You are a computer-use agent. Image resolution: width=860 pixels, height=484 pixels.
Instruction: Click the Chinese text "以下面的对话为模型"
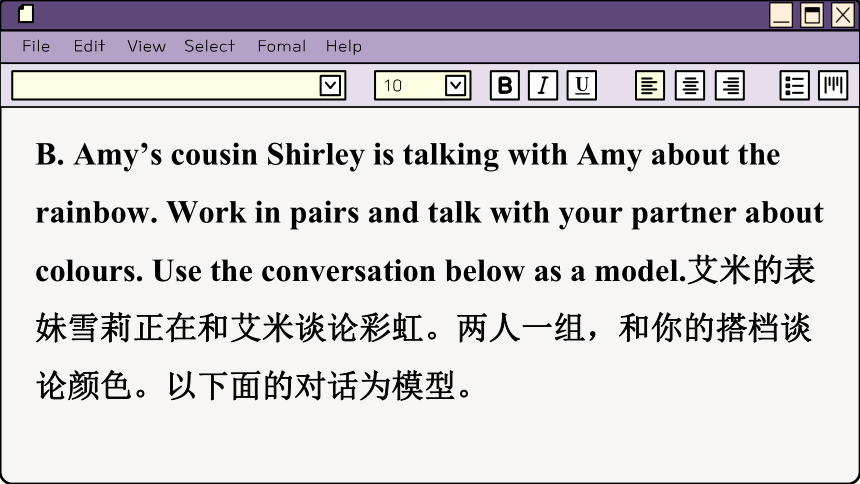click(311, 386)
